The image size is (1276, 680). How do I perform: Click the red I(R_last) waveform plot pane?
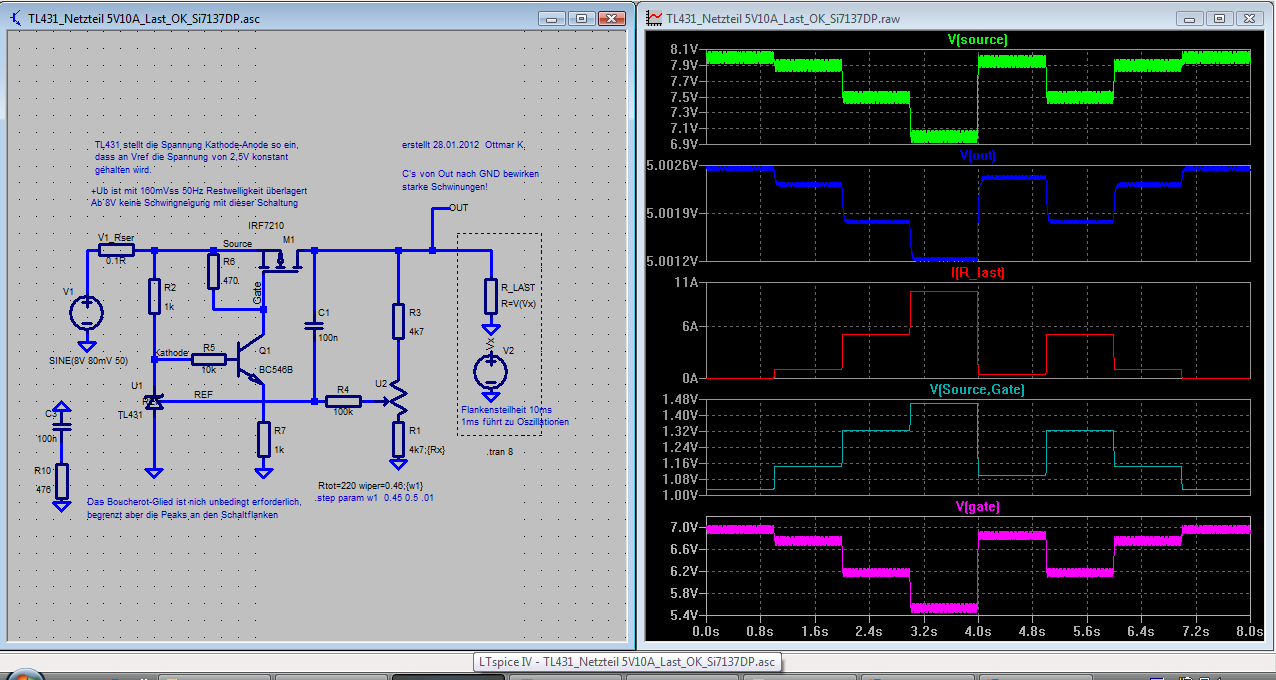[978, 329]
